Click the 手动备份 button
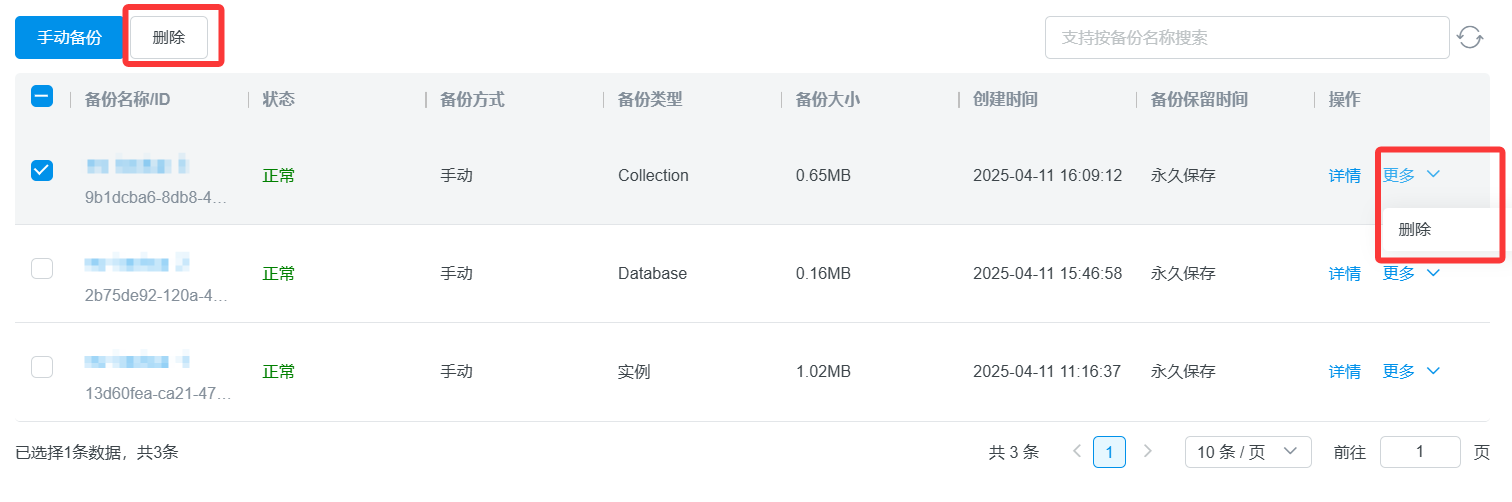 click(x=69, y=37)
